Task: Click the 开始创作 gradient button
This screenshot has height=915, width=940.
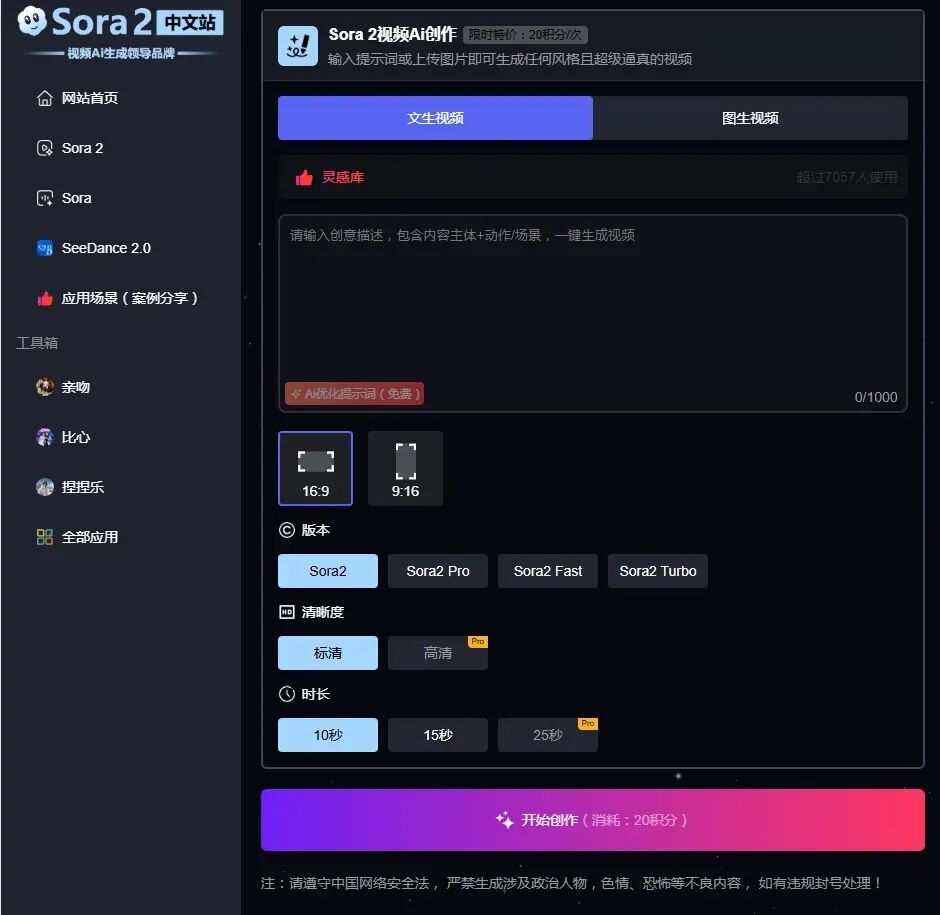Action: [x=592, y=820]
